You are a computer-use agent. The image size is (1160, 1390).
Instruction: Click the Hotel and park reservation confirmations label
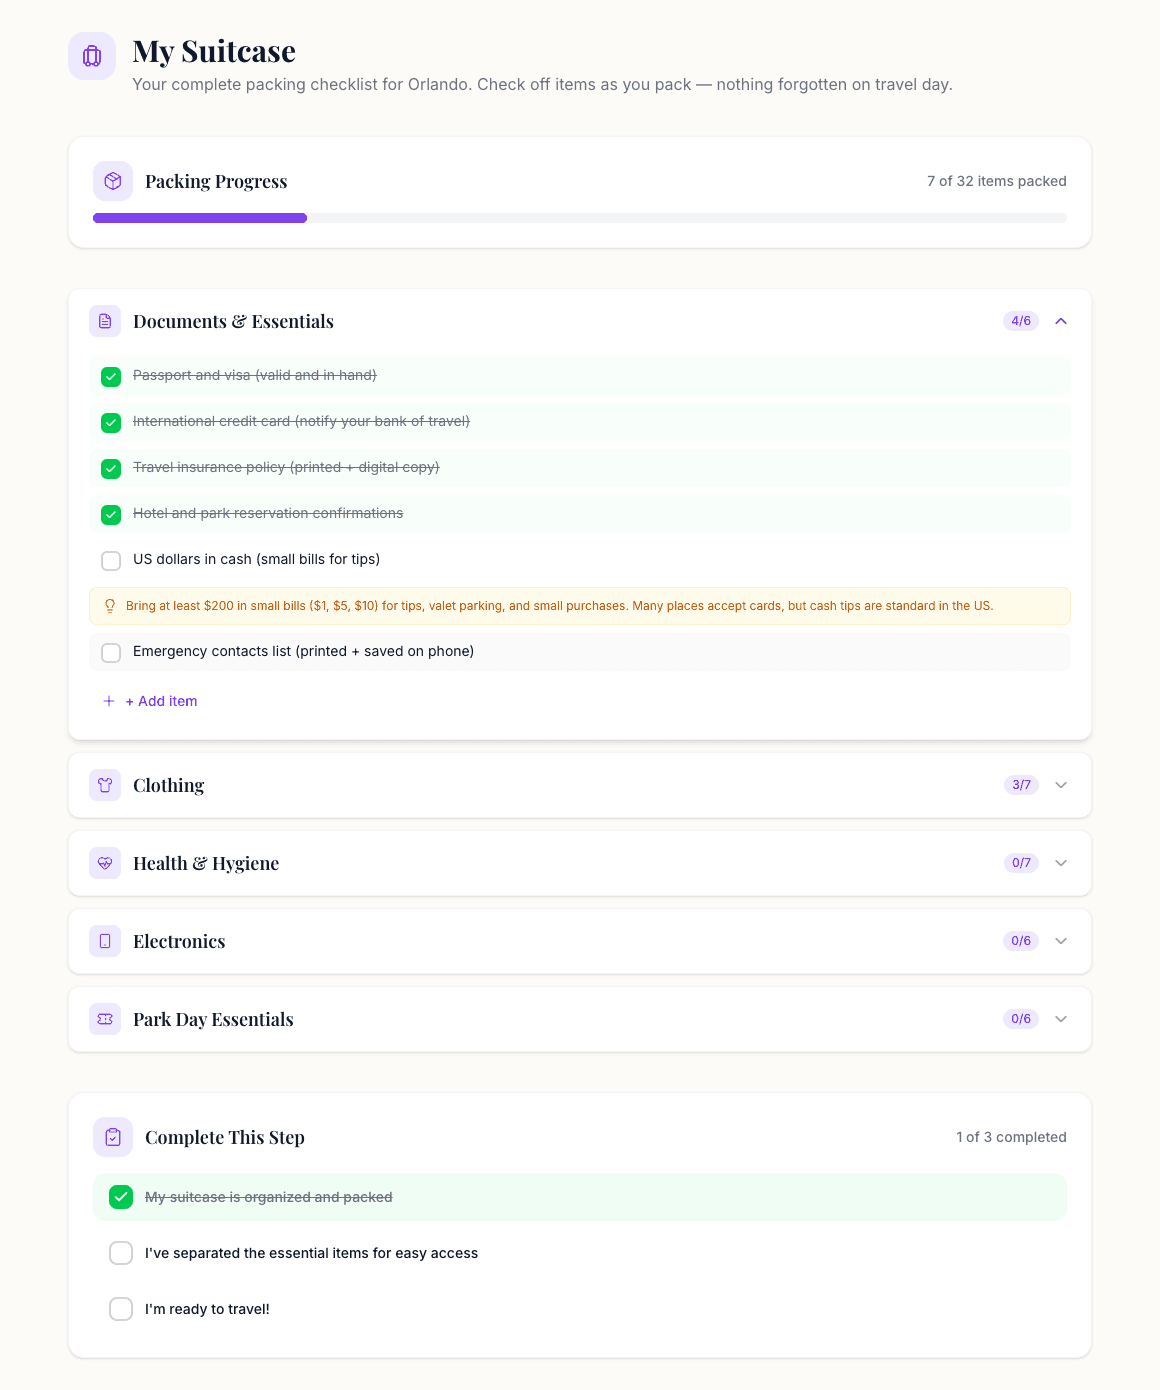(x=268, y=513)
